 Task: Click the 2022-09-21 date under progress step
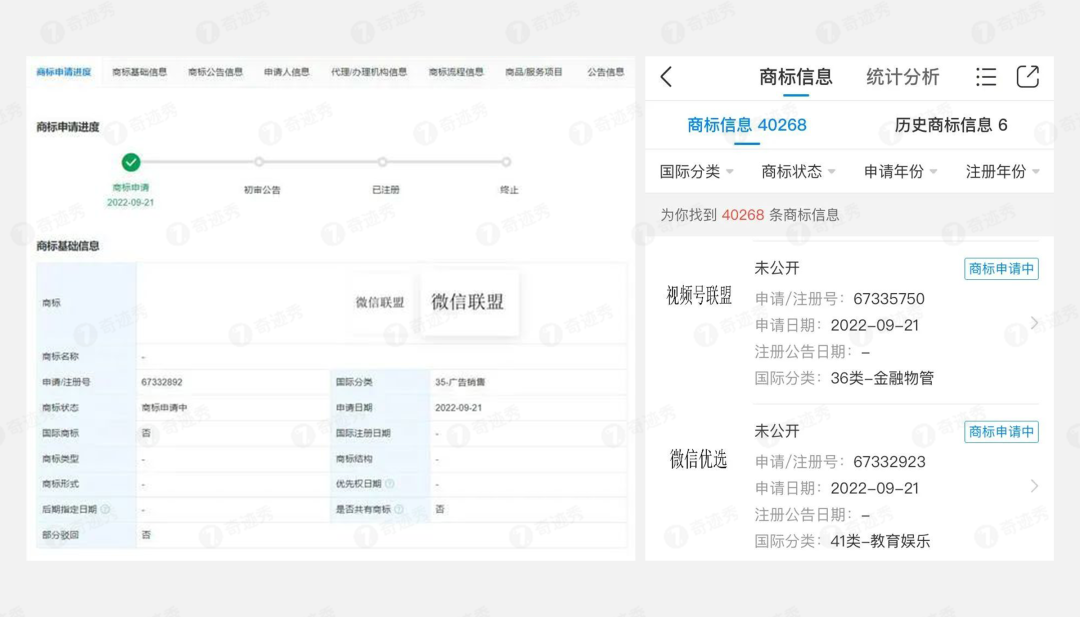(130, 202)
